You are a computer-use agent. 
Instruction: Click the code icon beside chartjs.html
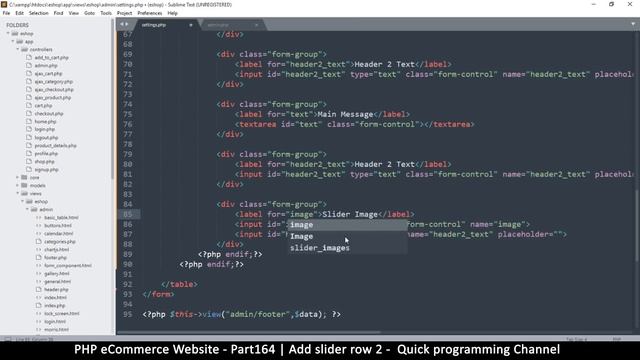point(39,249)
